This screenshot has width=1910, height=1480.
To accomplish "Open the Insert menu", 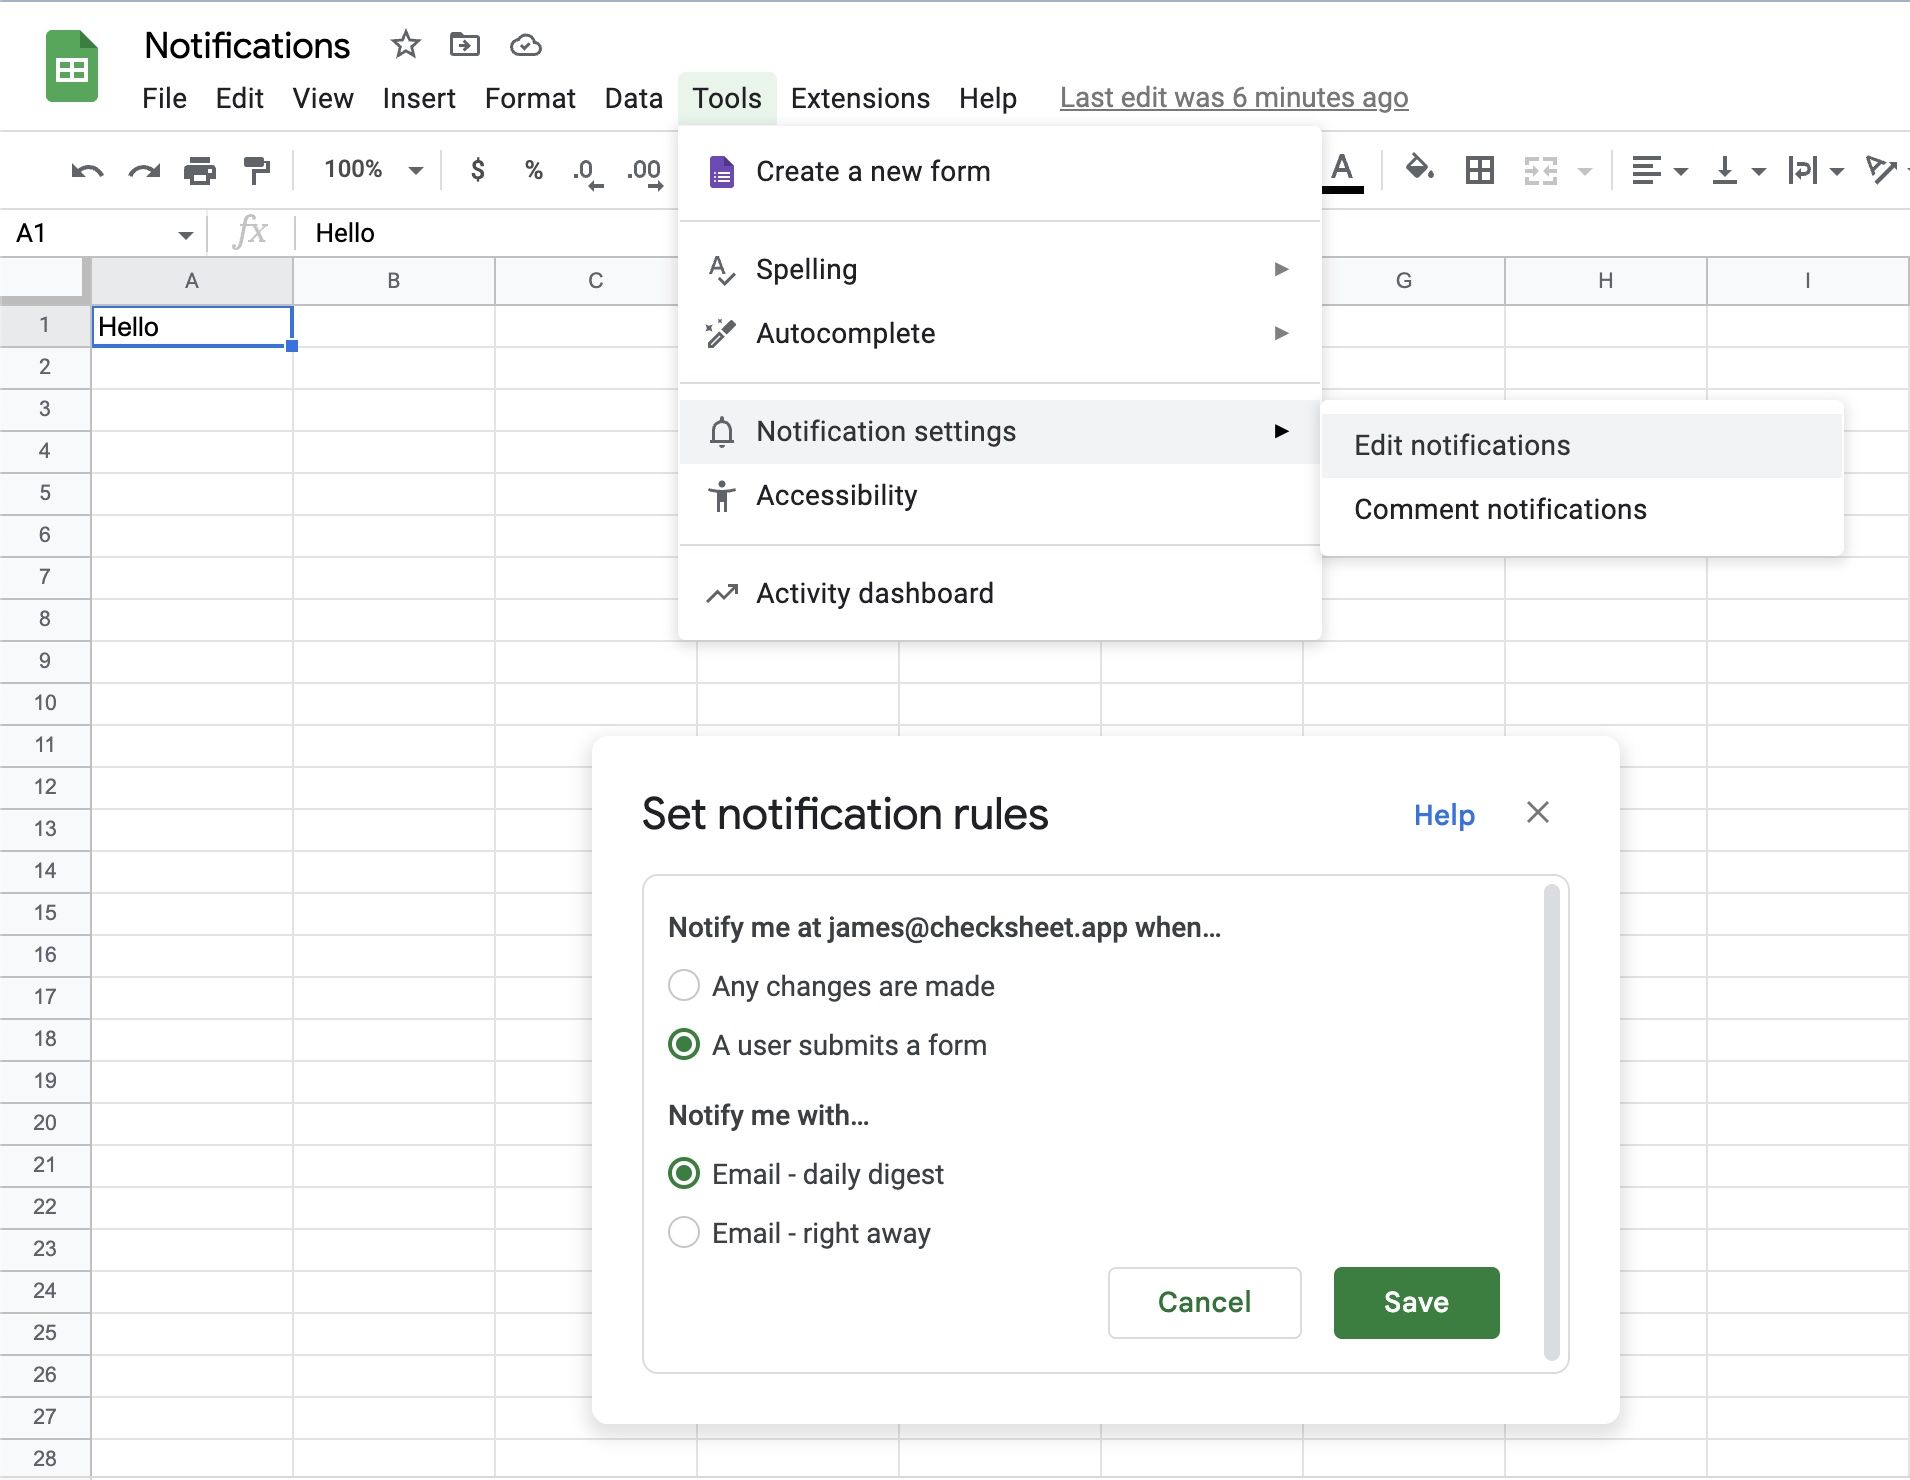I will click(419, 98).
